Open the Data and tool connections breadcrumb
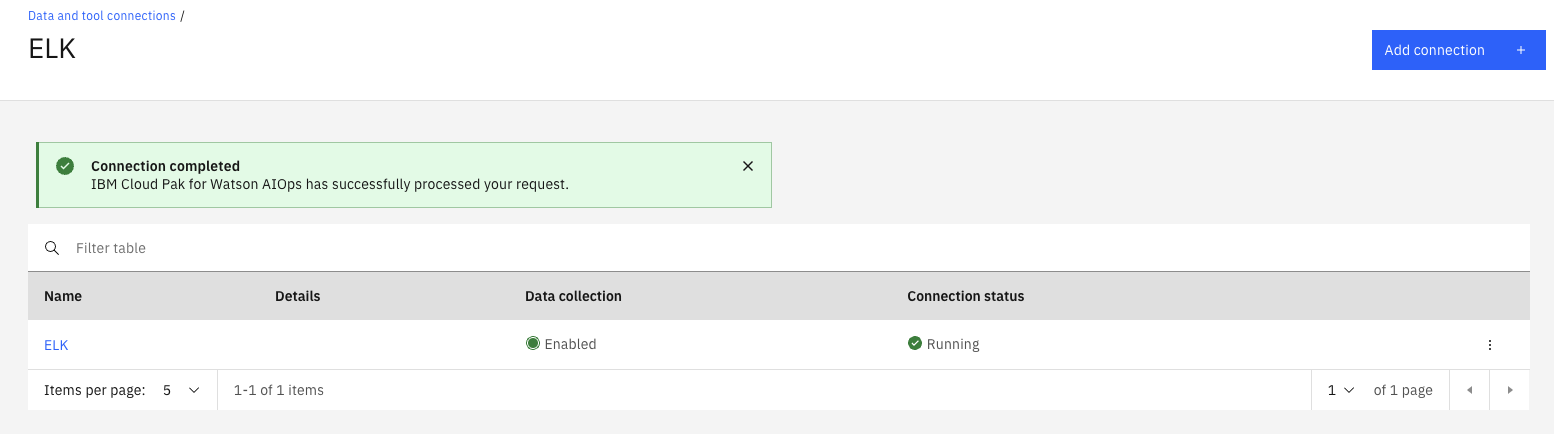 coord(101,16)
